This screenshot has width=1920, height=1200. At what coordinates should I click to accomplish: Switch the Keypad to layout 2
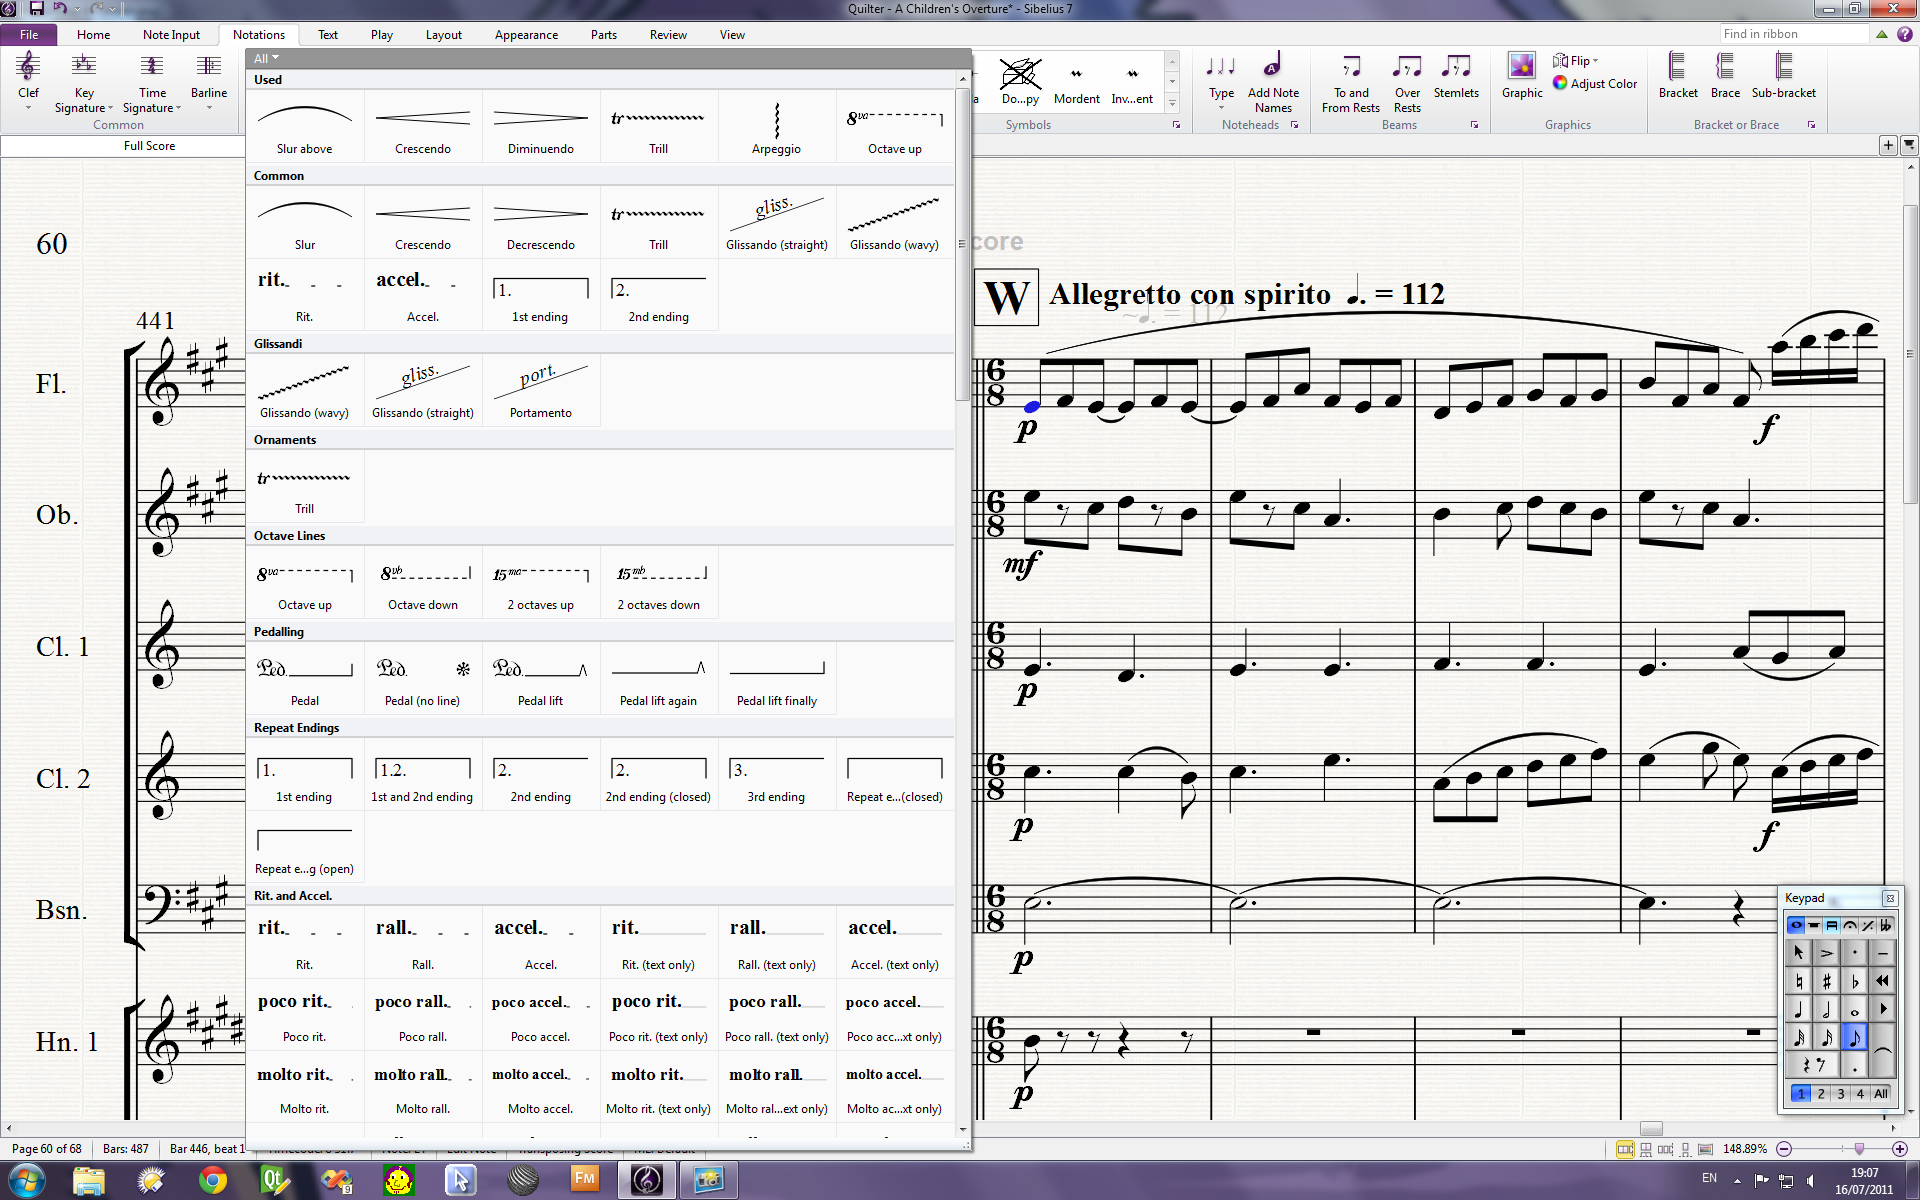1820,1093
